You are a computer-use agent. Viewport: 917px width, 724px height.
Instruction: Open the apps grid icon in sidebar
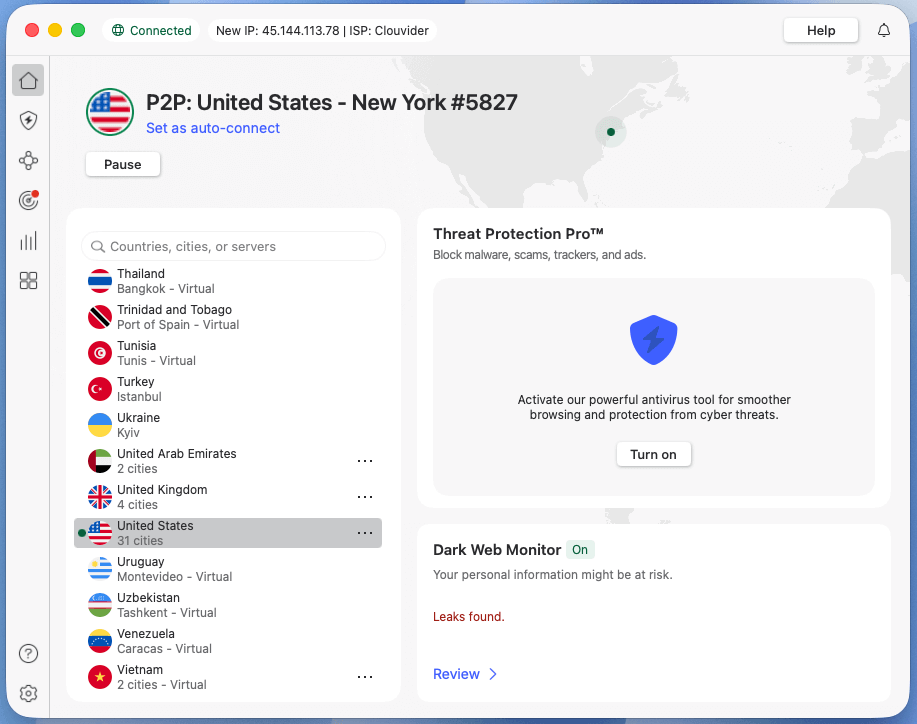[x=28, y=281]
